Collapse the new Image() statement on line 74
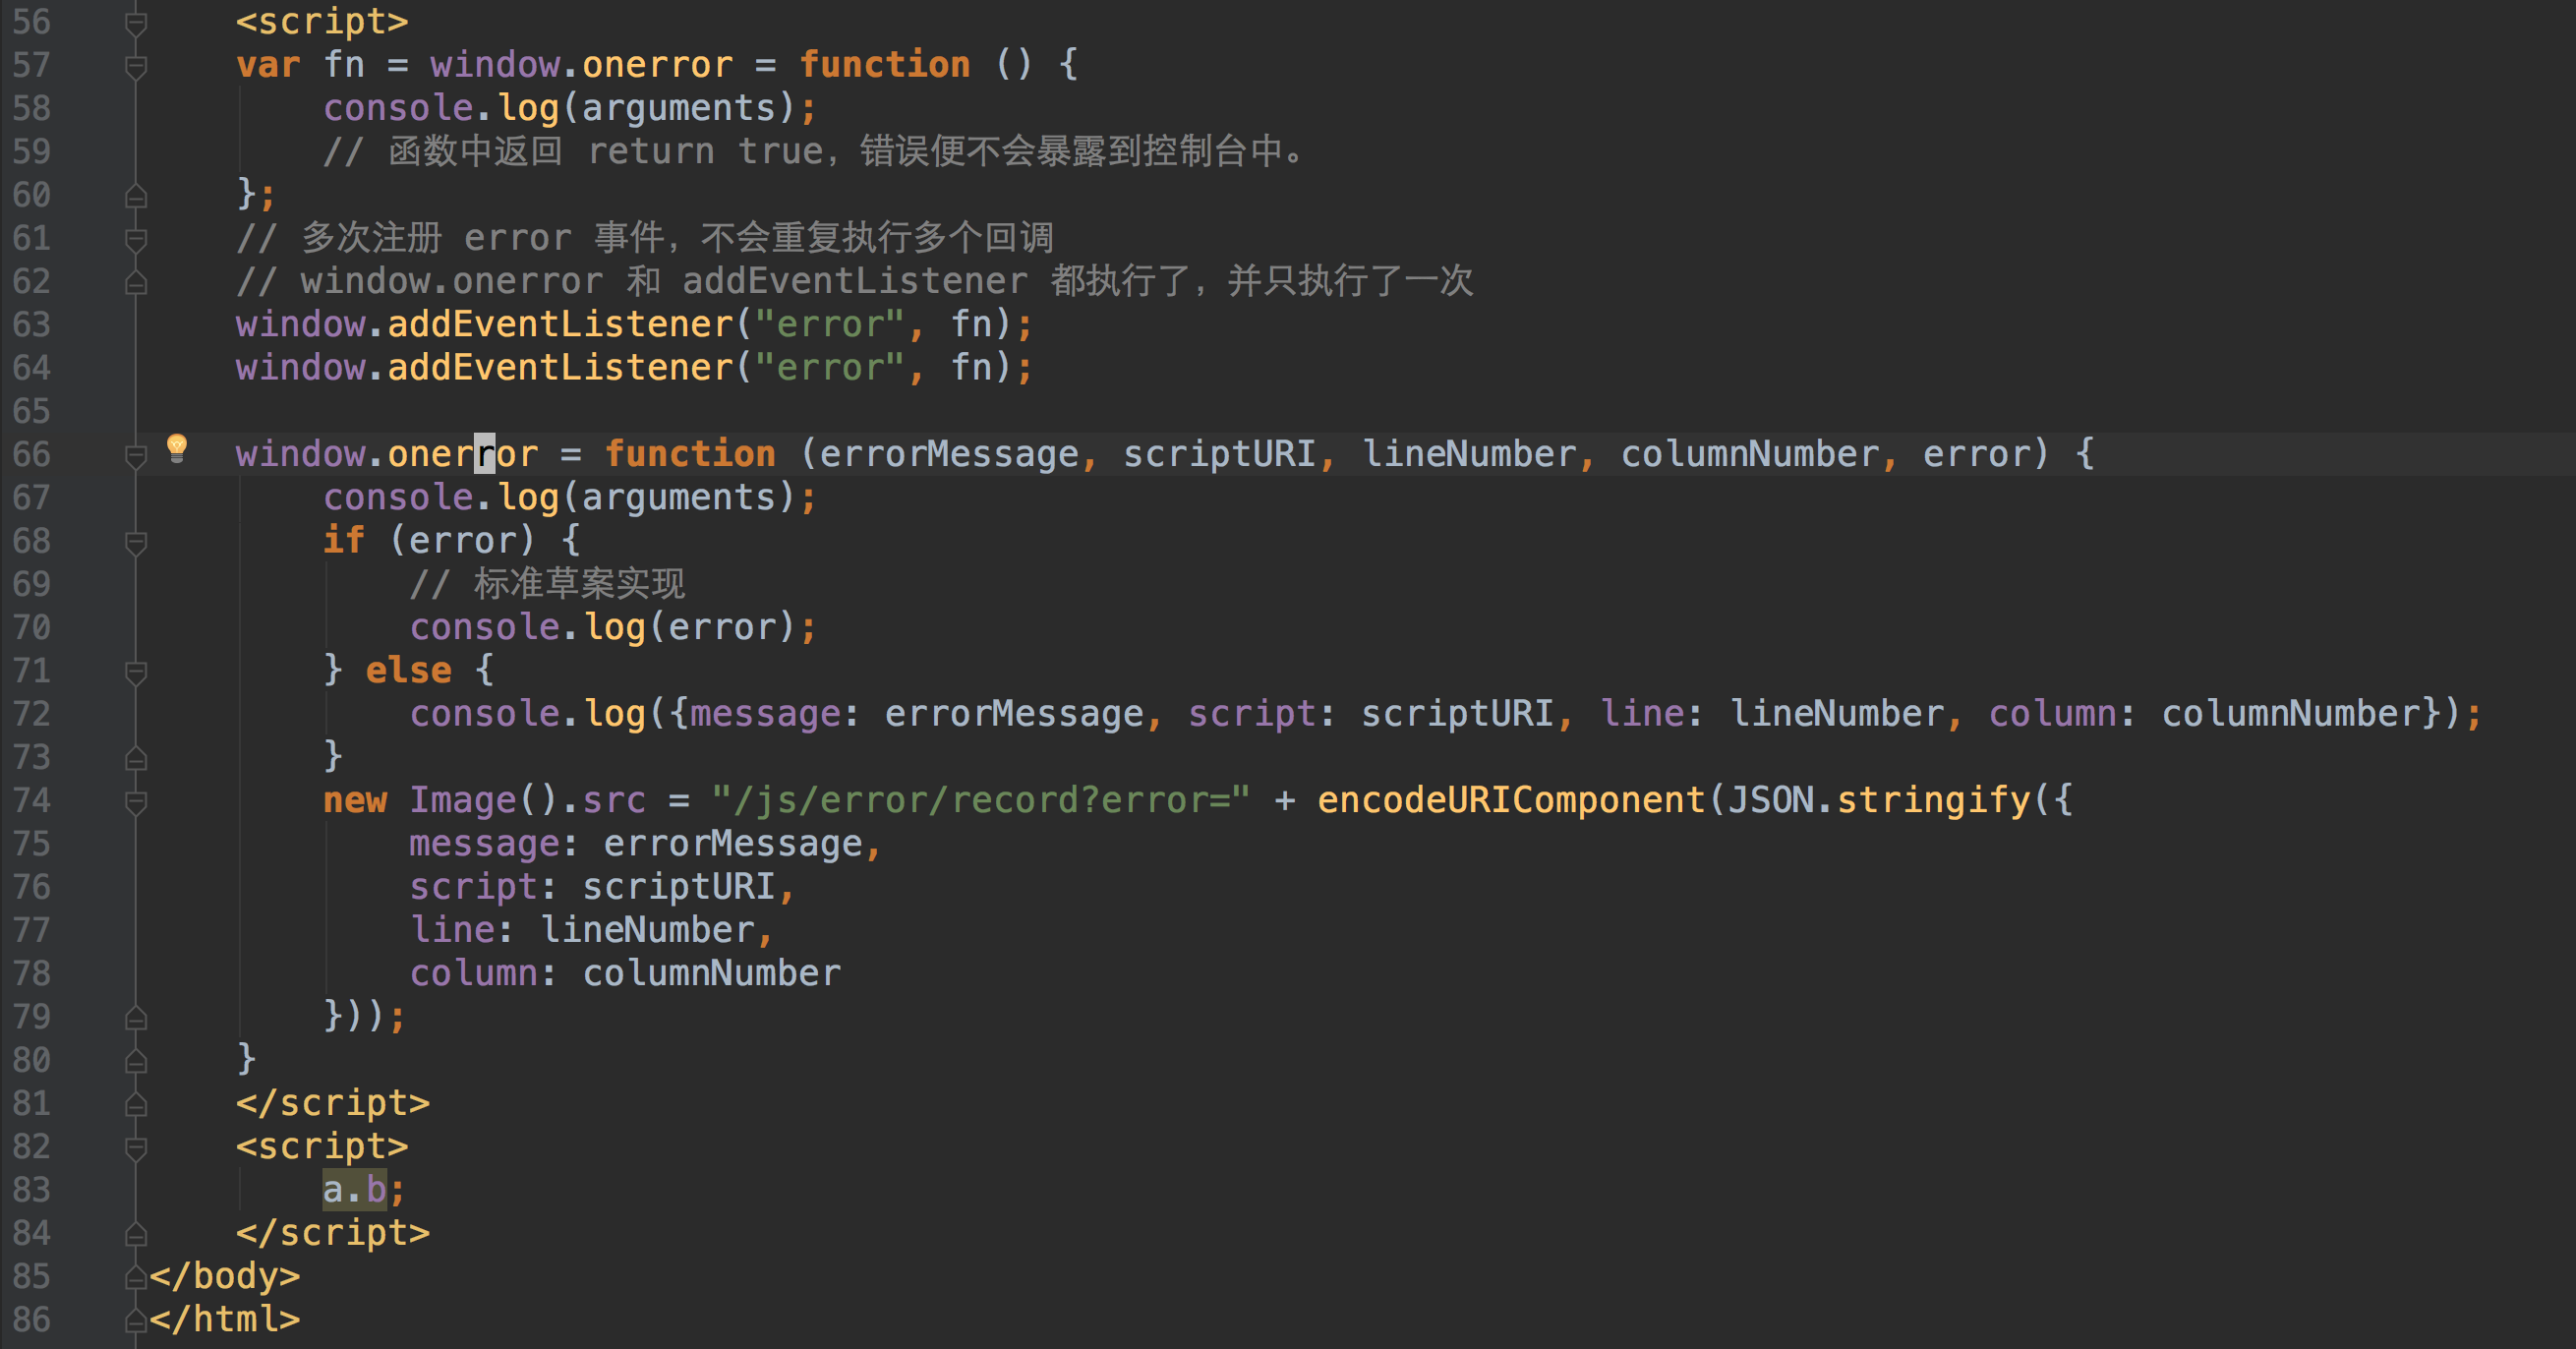Image resolution: width=2576 pixels, height=1349 pixels. coord(137,802)
